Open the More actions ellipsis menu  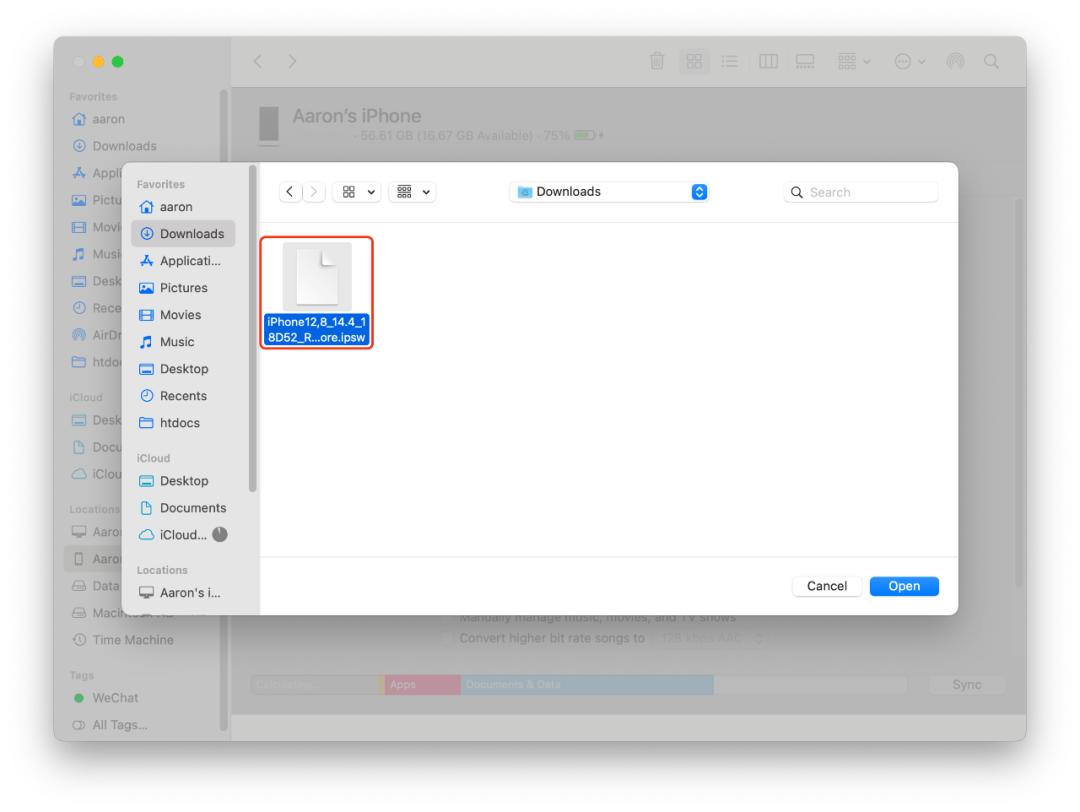point(905,61)
